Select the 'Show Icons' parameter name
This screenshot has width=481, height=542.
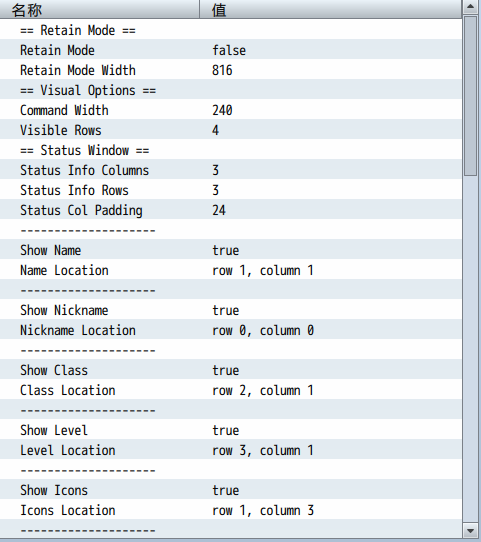pyautogui.click(x=54, y=491)
